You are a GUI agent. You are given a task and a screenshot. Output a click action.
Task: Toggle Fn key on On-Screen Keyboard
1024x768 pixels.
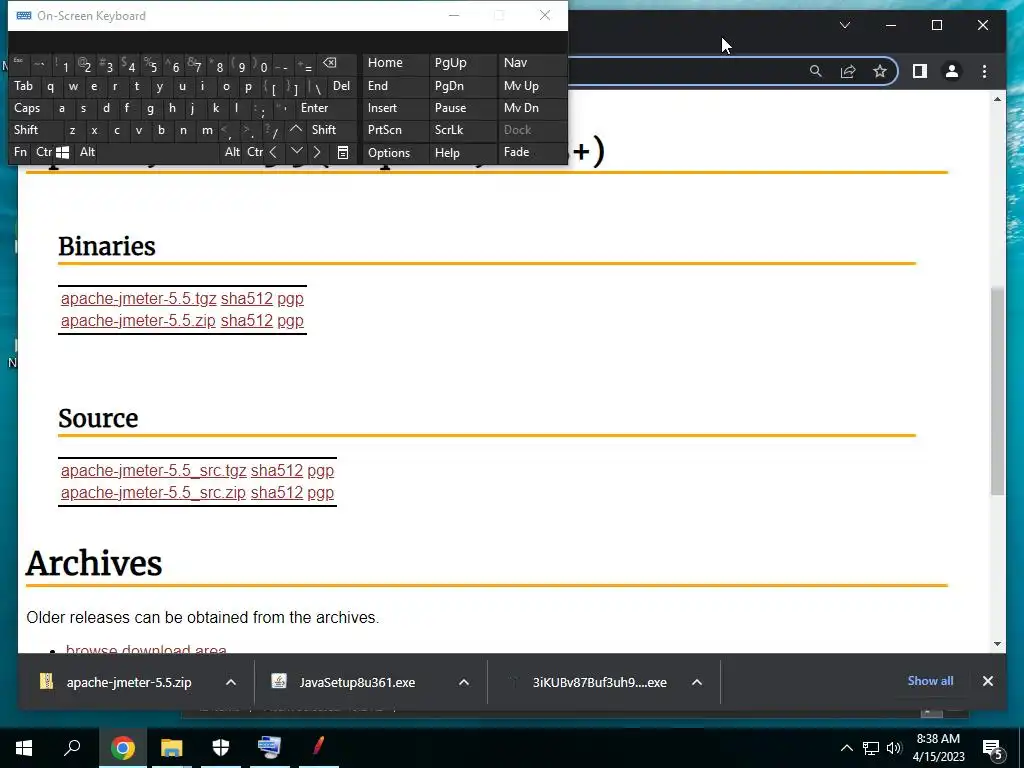[x=20, y=152]
